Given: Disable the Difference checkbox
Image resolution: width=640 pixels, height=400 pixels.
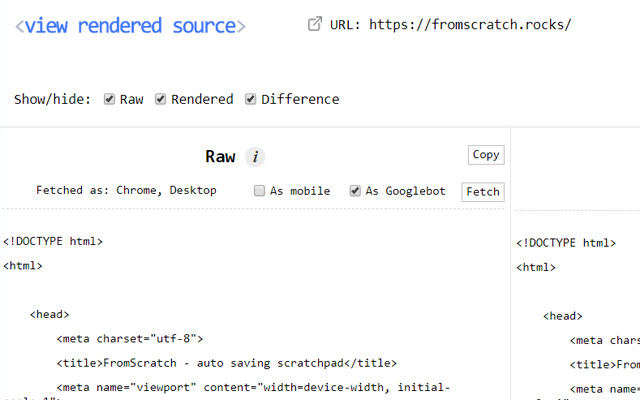Looking at the screenshot, I should point(251,99).
